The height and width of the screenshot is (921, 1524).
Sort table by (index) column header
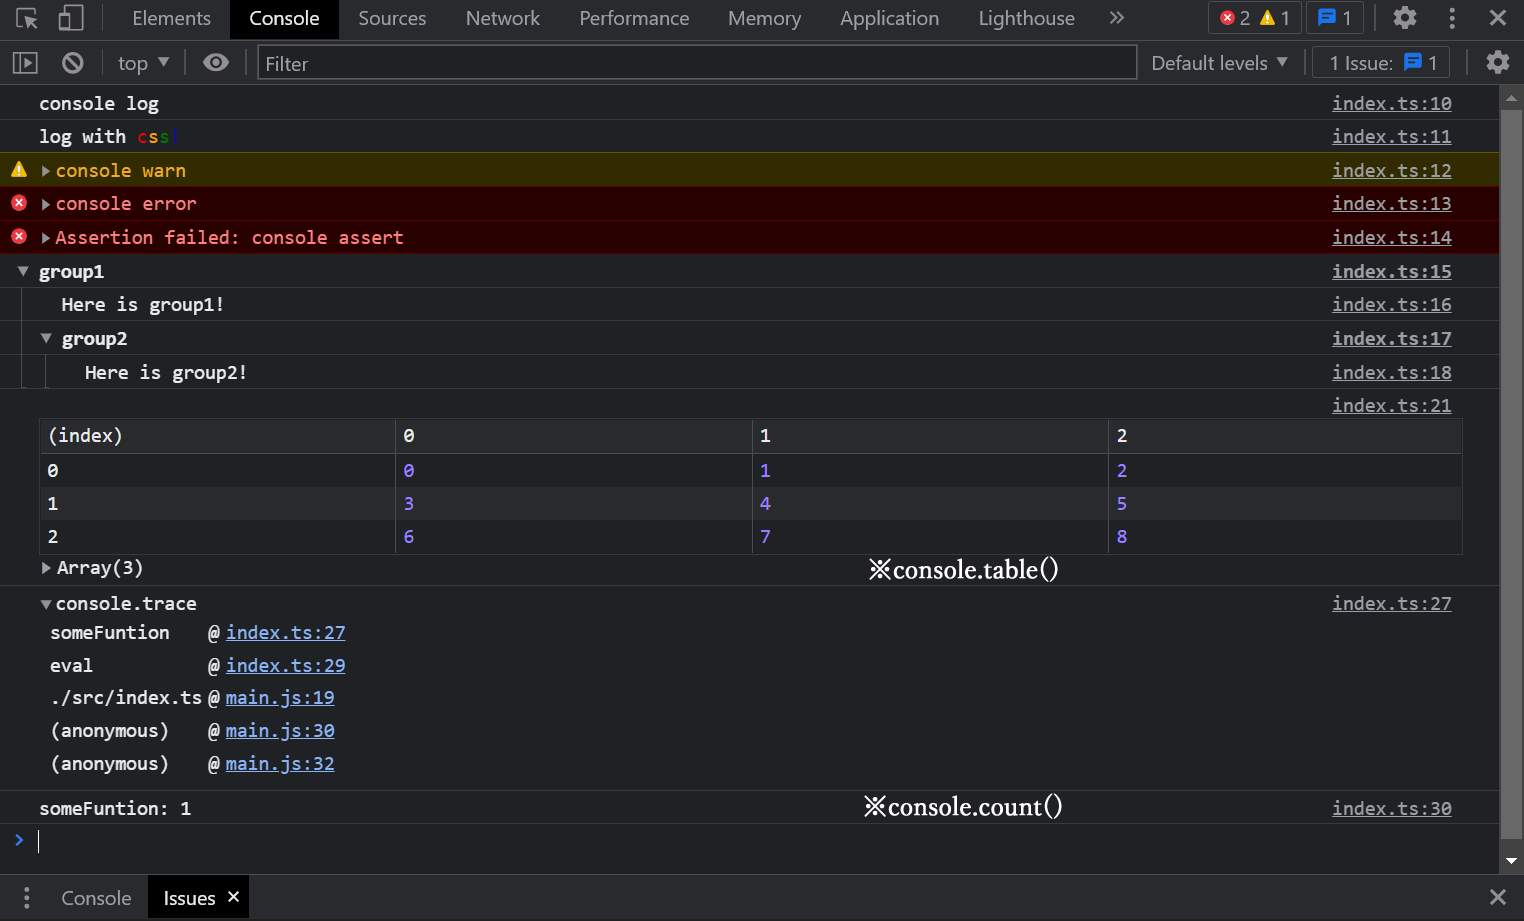pyautogui.click(x=217, y=436)
